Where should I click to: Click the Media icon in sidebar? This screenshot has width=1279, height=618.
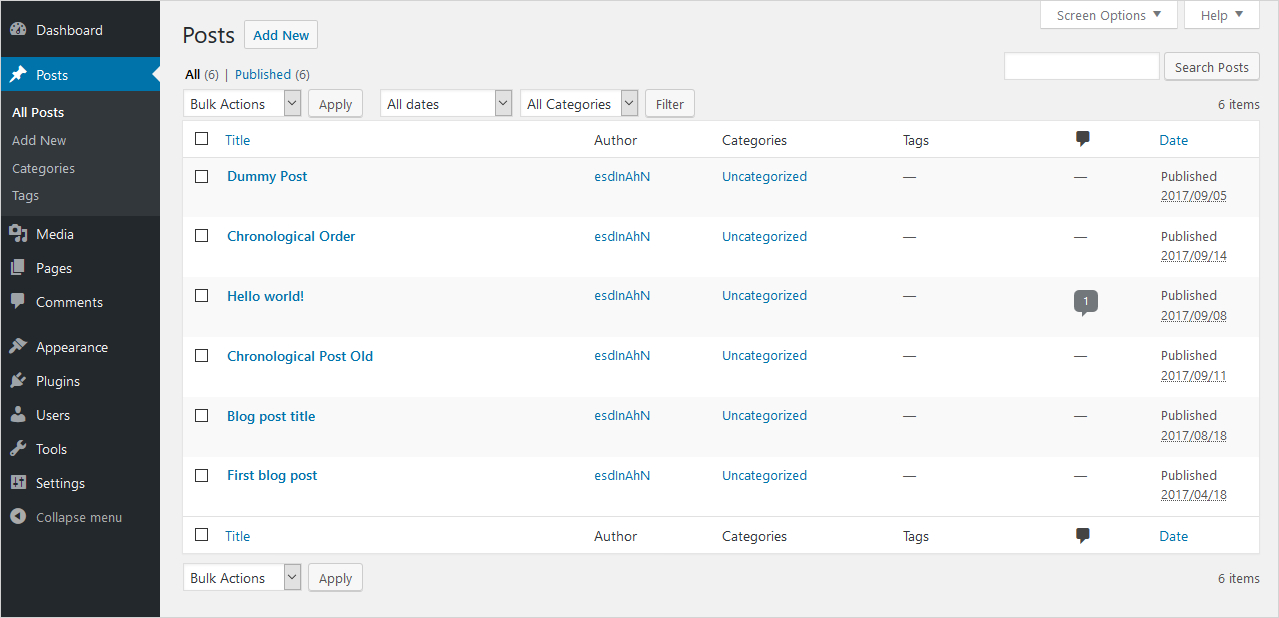tap(18, 234)
